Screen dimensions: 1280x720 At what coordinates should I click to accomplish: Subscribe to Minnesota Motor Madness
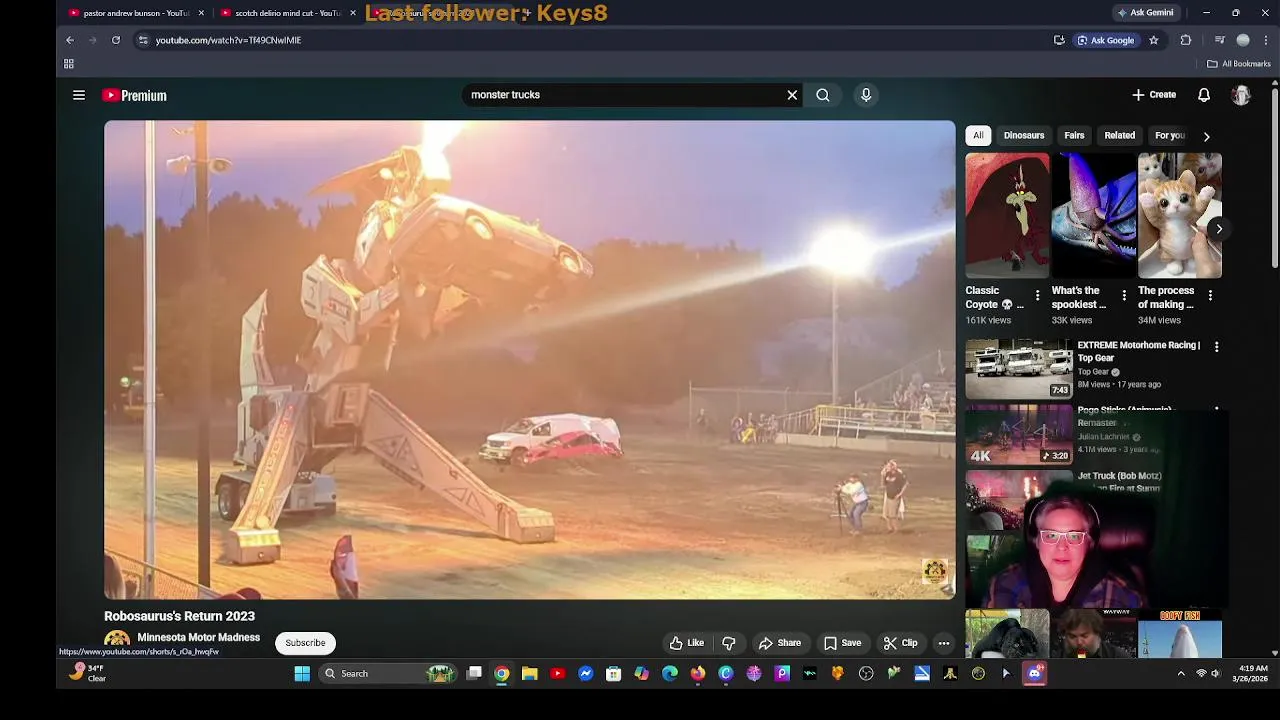(x=305, y=643)
